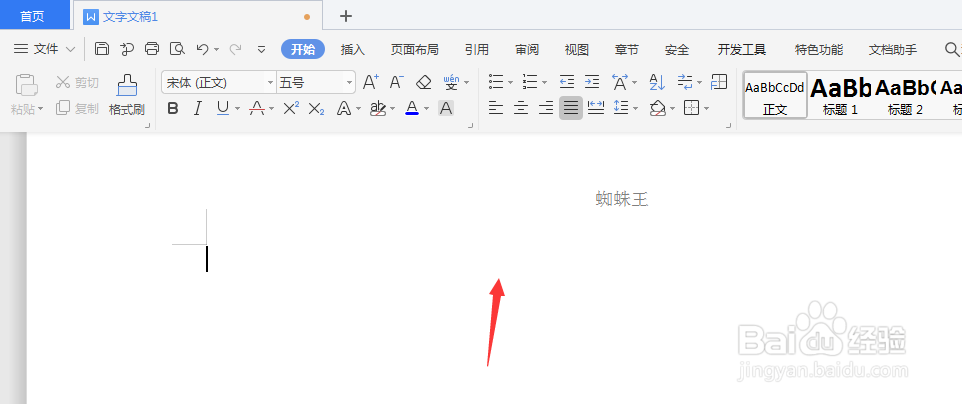
Task: Toggle text highlight pen
Action: [x=378, y=109]
